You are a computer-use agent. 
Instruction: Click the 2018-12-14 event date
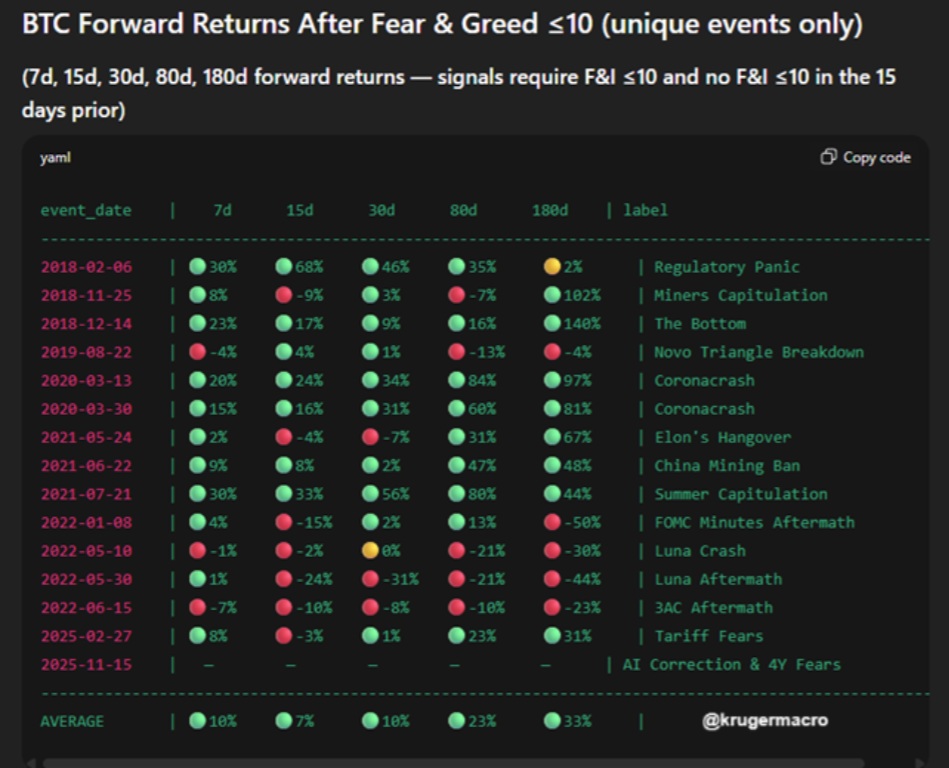coord(85,324)
